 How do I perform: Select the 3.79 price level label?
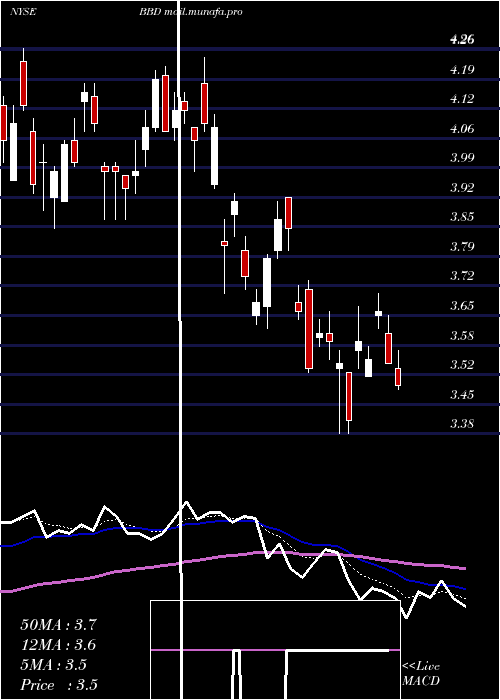(x=462, y=247)
